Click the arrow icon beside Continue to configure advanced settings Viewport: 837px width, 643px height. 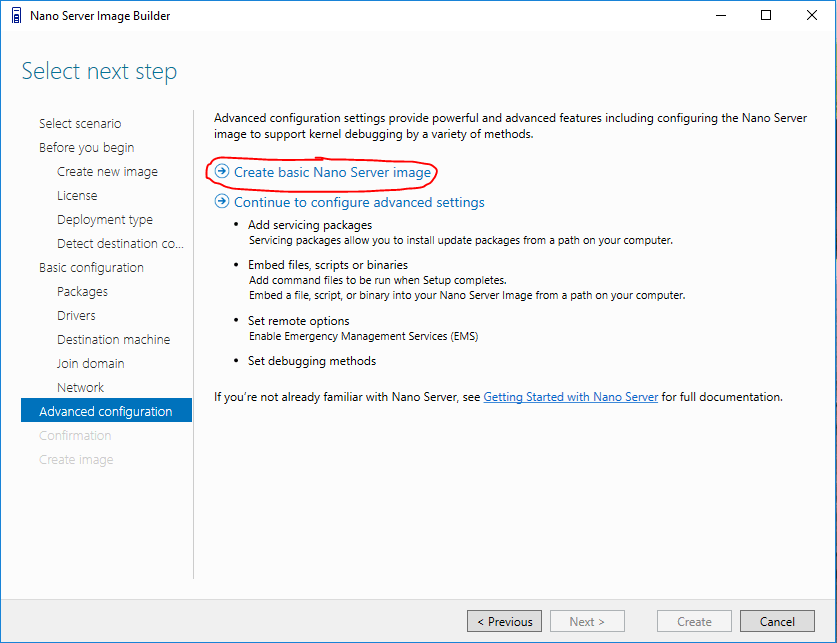click(x=222, y=202)
